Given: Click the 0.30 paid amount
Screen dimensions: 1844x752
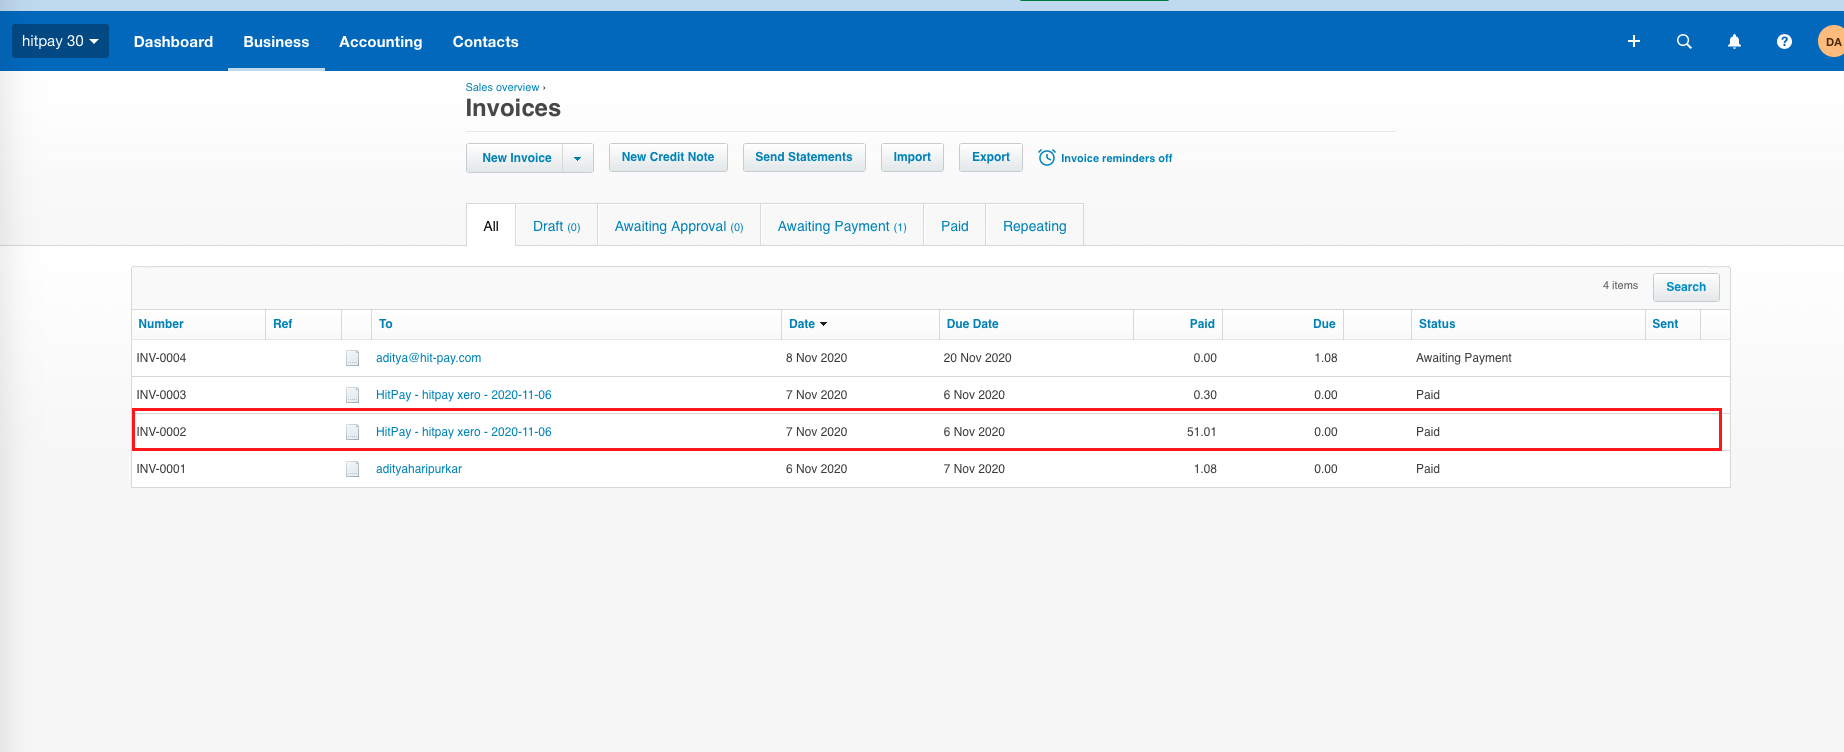Looking at the screenshot, I should point(1205,395).
